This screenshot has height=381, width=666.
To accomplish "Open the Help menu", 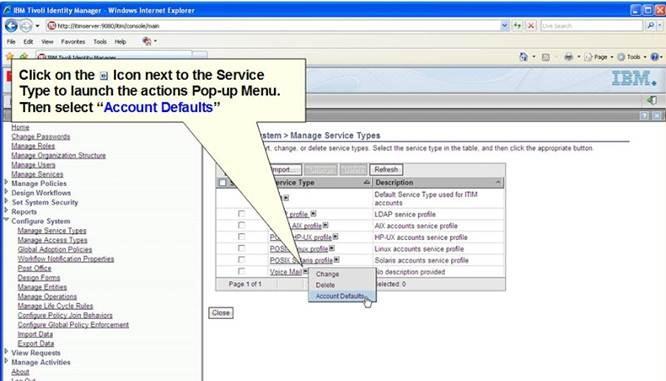I will click(120, 42).
